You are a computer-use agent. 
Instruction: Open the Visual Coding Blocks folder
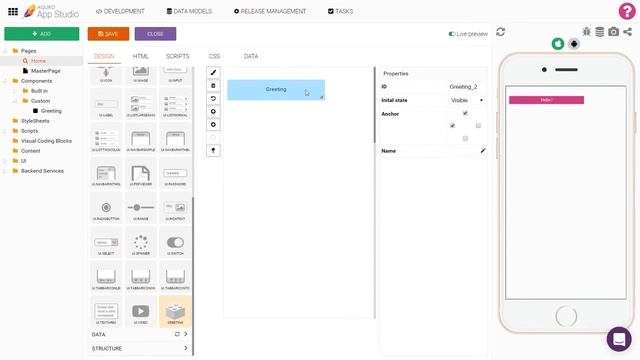tap(47, 141)
